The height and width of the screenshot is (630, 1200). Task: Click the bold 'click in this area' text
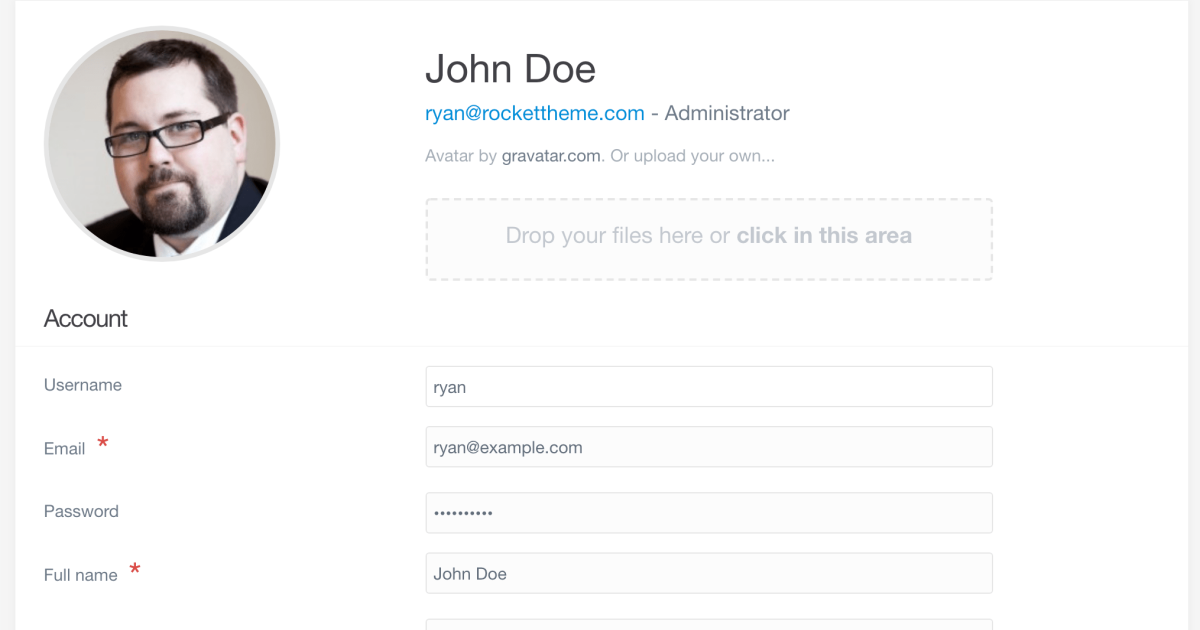(824, 236)
